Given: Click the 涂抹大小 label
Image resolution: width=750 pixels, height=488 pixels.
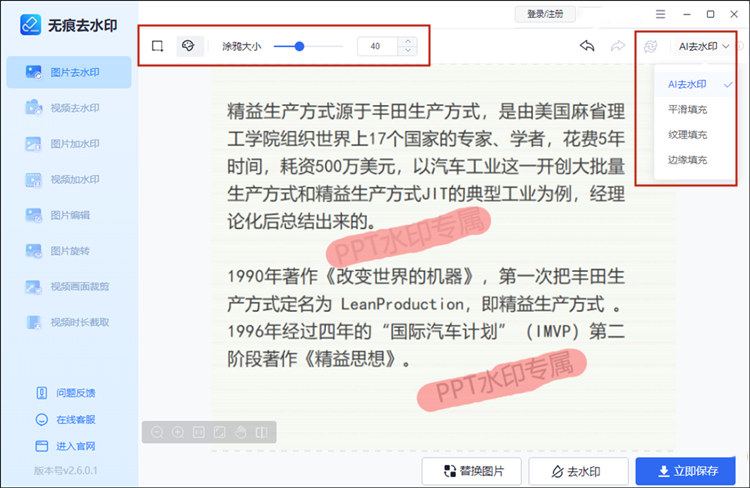Looking at the screenshot, I should click(242, 46).
